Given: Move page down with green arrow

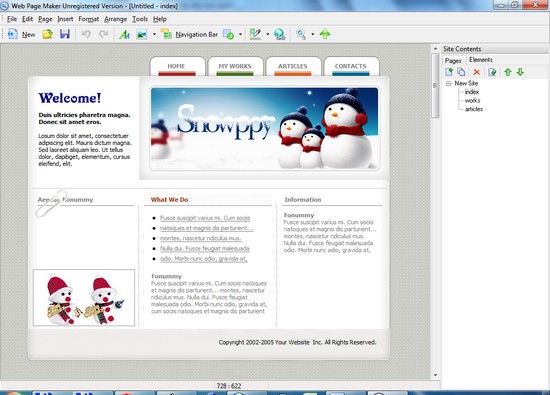Looking at the screenshot, I should coord(520,72).
